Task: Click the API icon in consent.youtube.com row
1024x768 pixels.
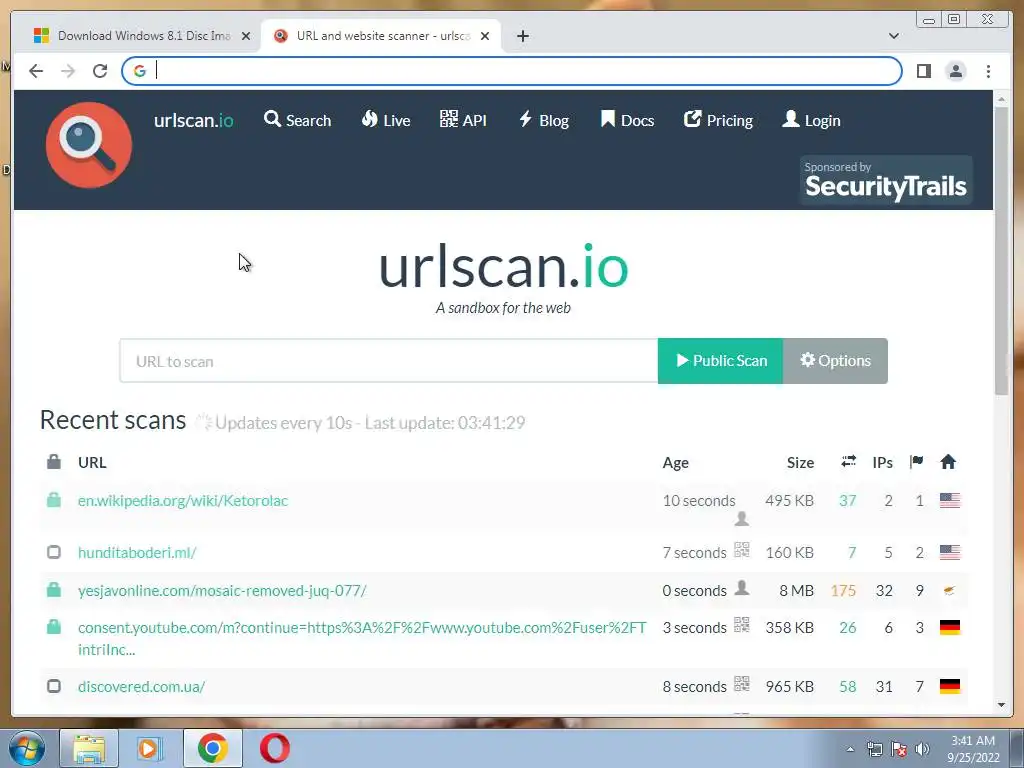Action: coord(741,624)
